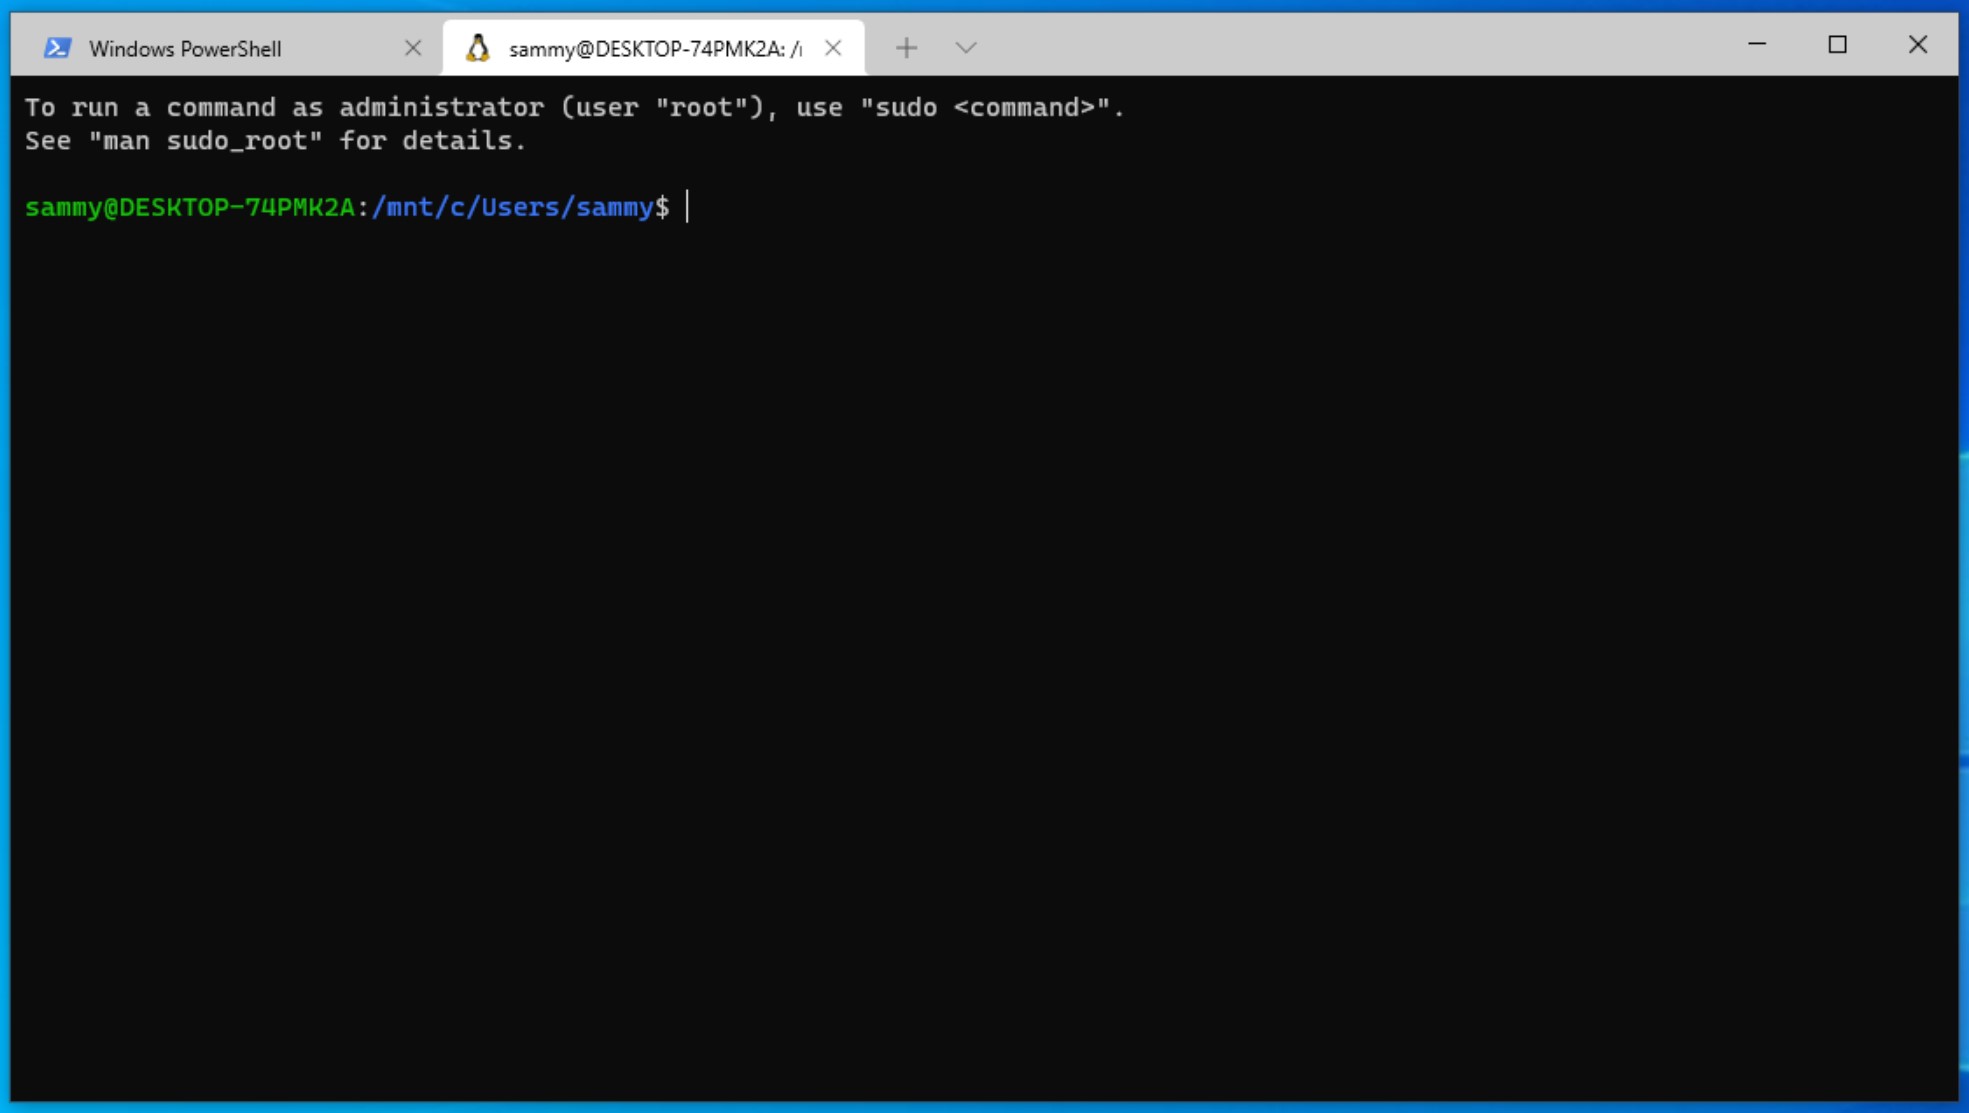Image resolution: width=1969 pixels, height=1113 pixels.
Task: Click the PowerShell icon on the first tab
Action: point(58,48)
